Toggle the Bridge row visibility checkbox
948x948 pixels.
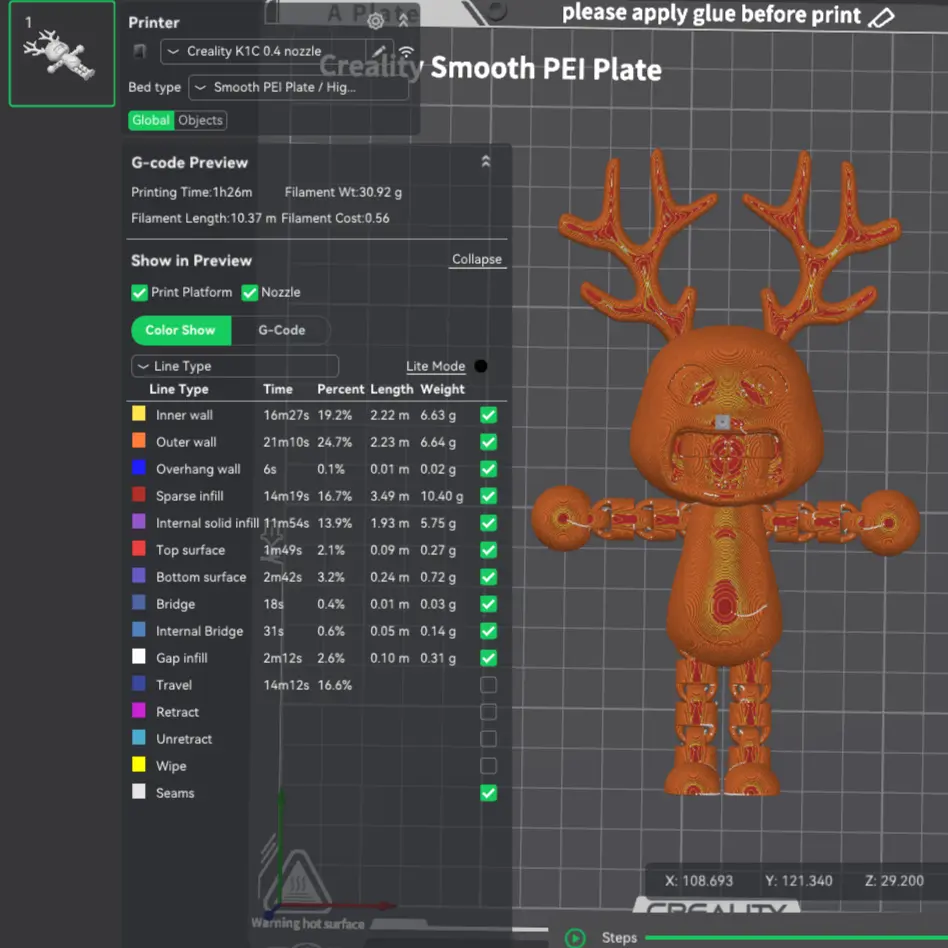[x=489, y=604]
